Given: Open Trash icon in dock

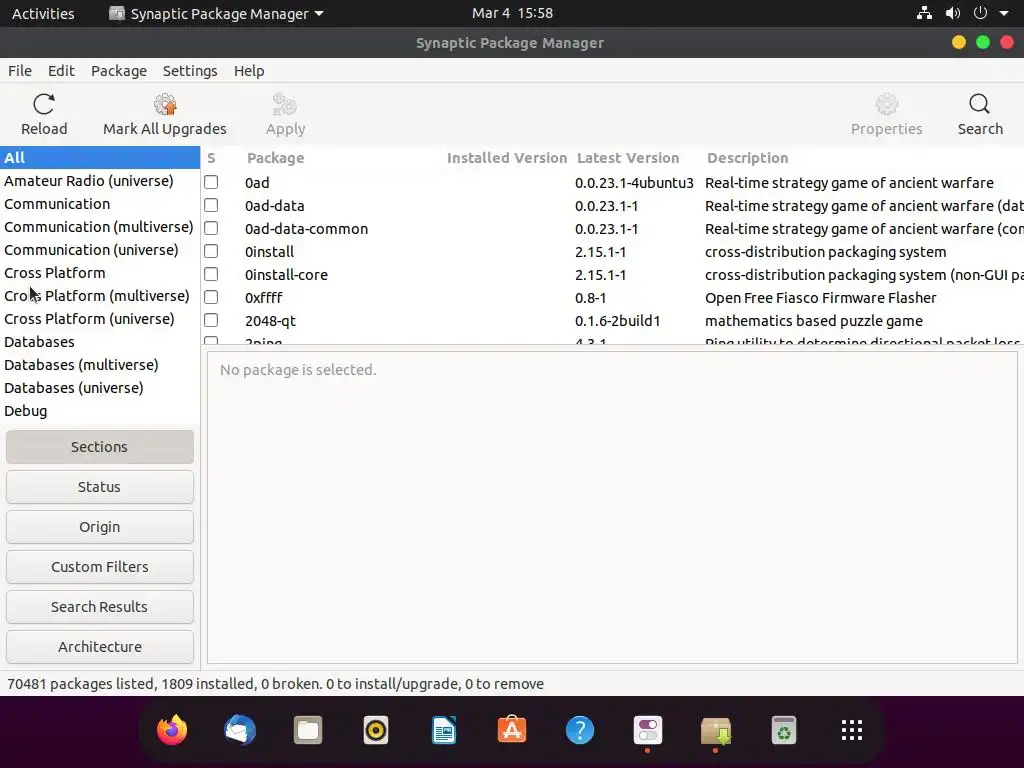Looking at the screenshot, I should pos(783,730).
